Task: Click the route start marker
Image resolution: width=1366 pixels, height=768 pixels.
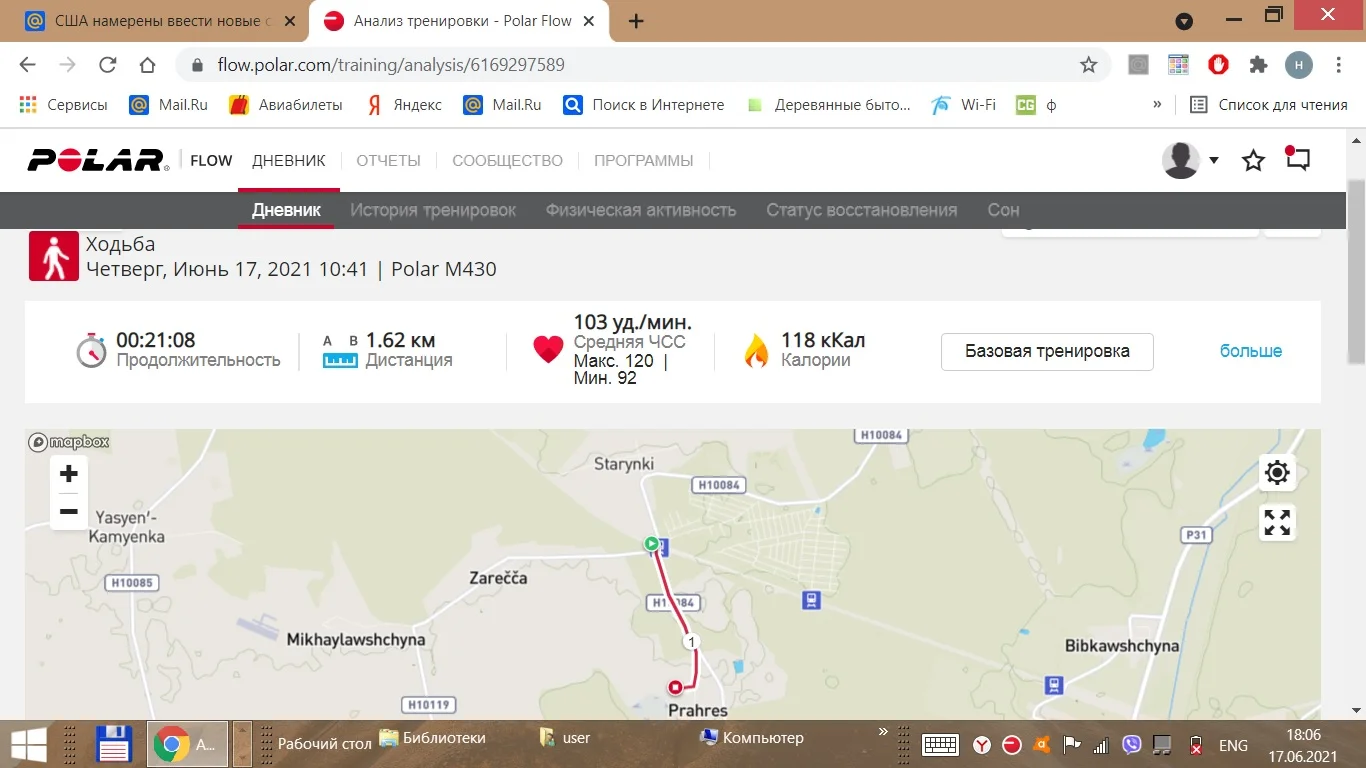Action: pyautogui.click(x=652, y=544)
